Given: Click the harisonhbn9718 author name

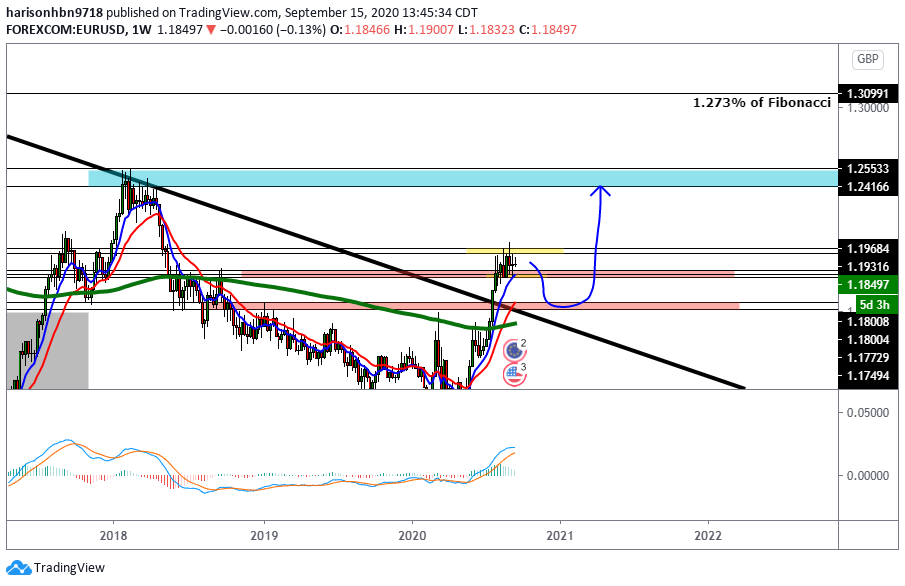Looking at the screenshot, I should point(54,12).
